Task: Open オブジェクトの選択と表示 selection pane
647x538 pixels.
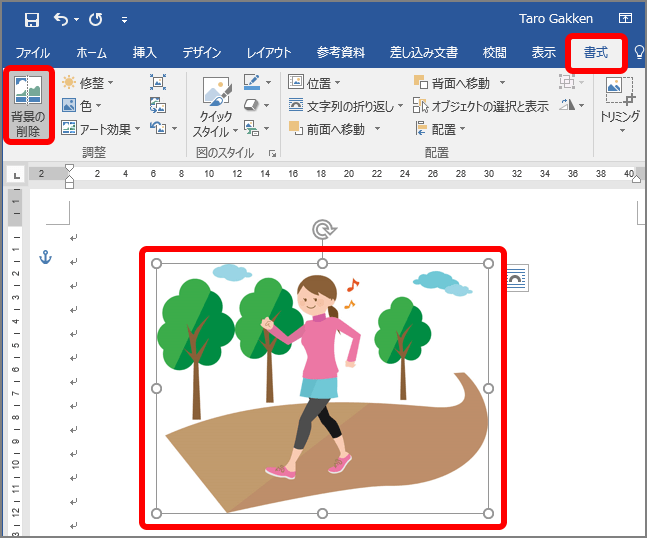Action: tap(481, 106)
